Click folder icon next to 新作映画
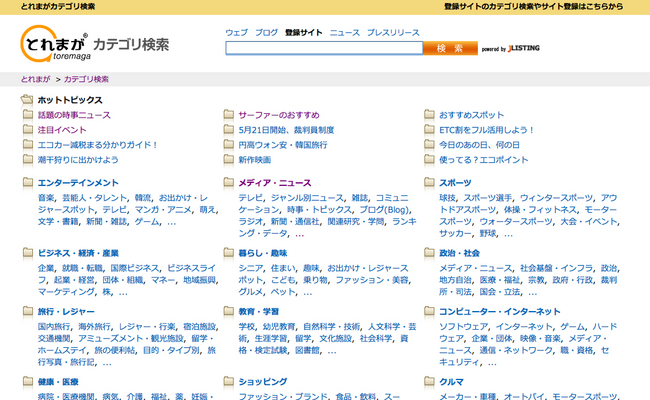Viewport: 650px width, 400px height. (228, 159)
